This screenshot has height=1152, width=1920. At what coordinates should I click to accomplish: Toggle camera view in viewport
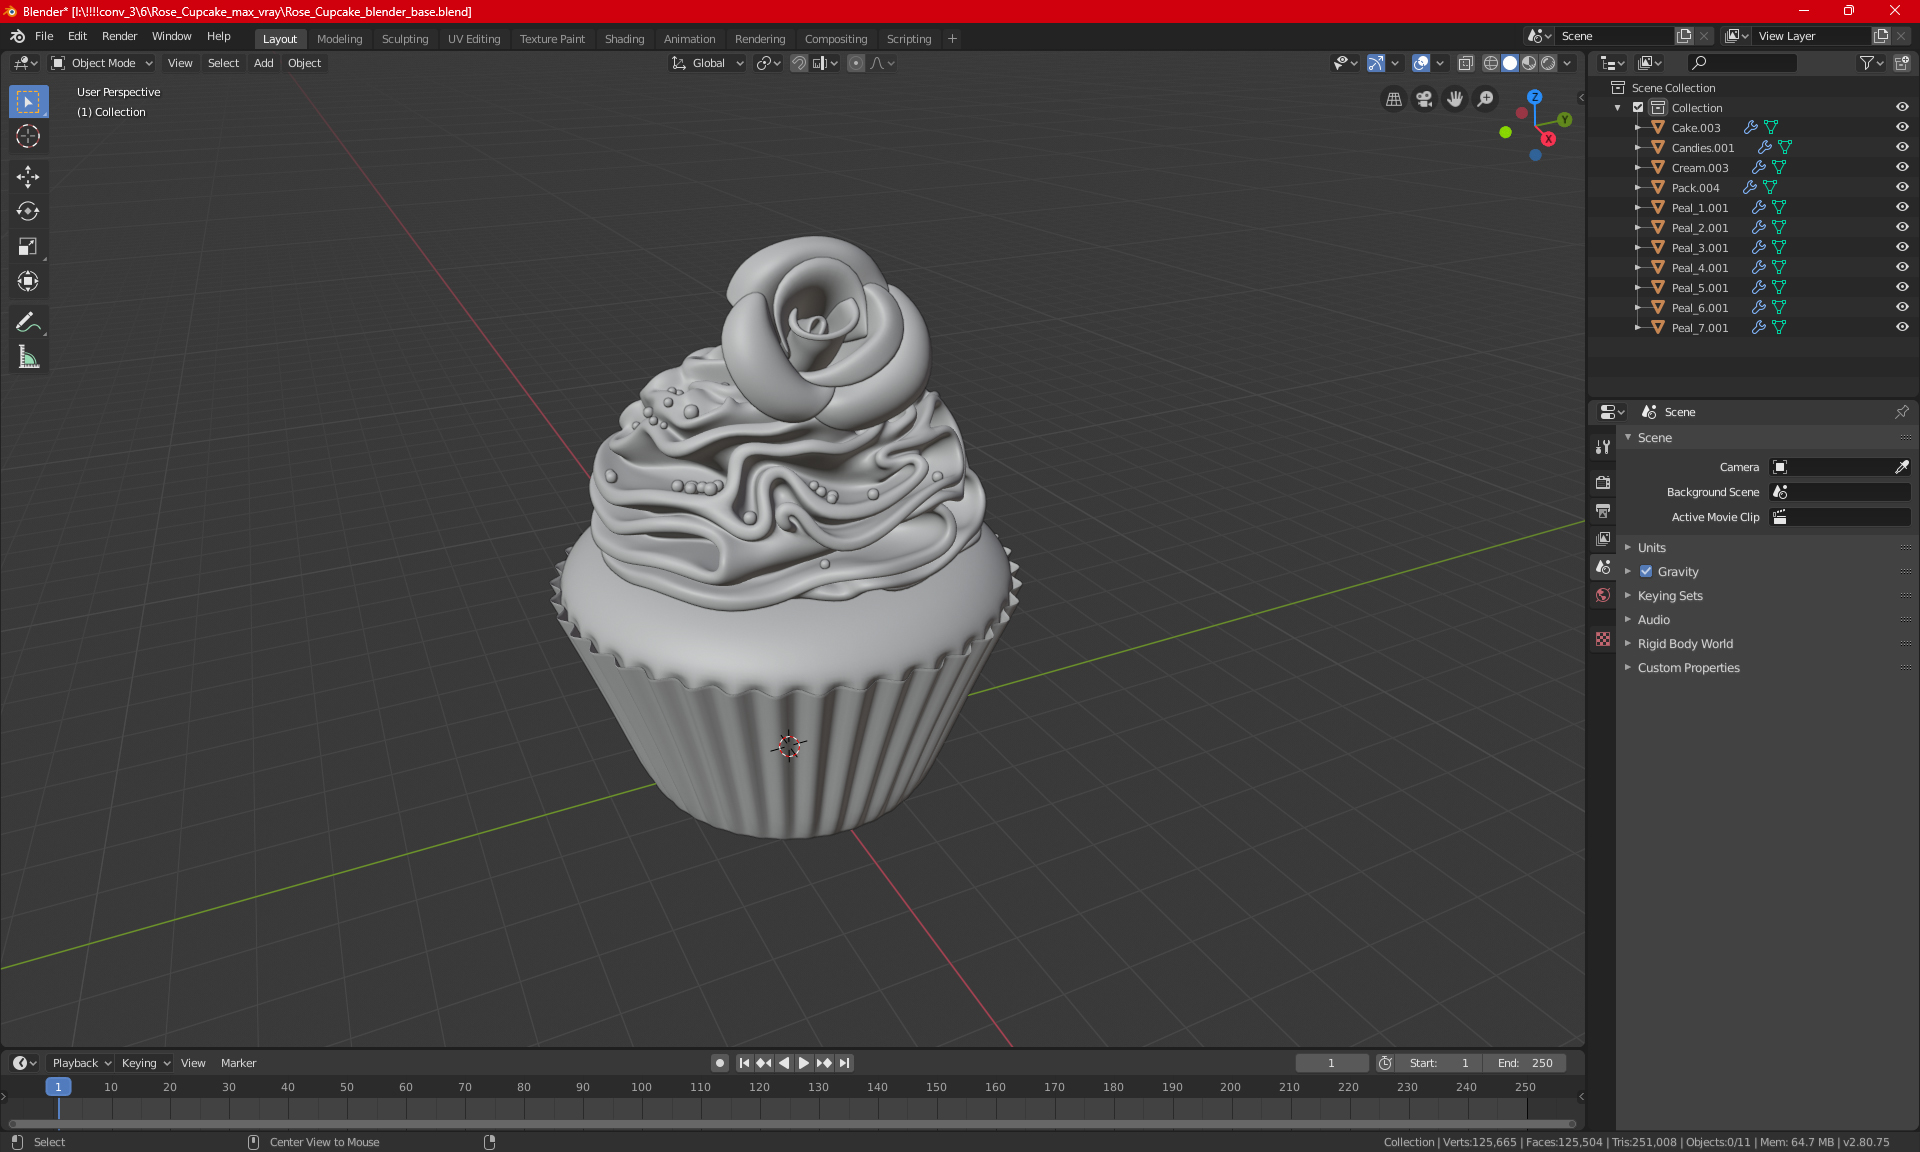pyautogui.click(x=1424, y=99)
